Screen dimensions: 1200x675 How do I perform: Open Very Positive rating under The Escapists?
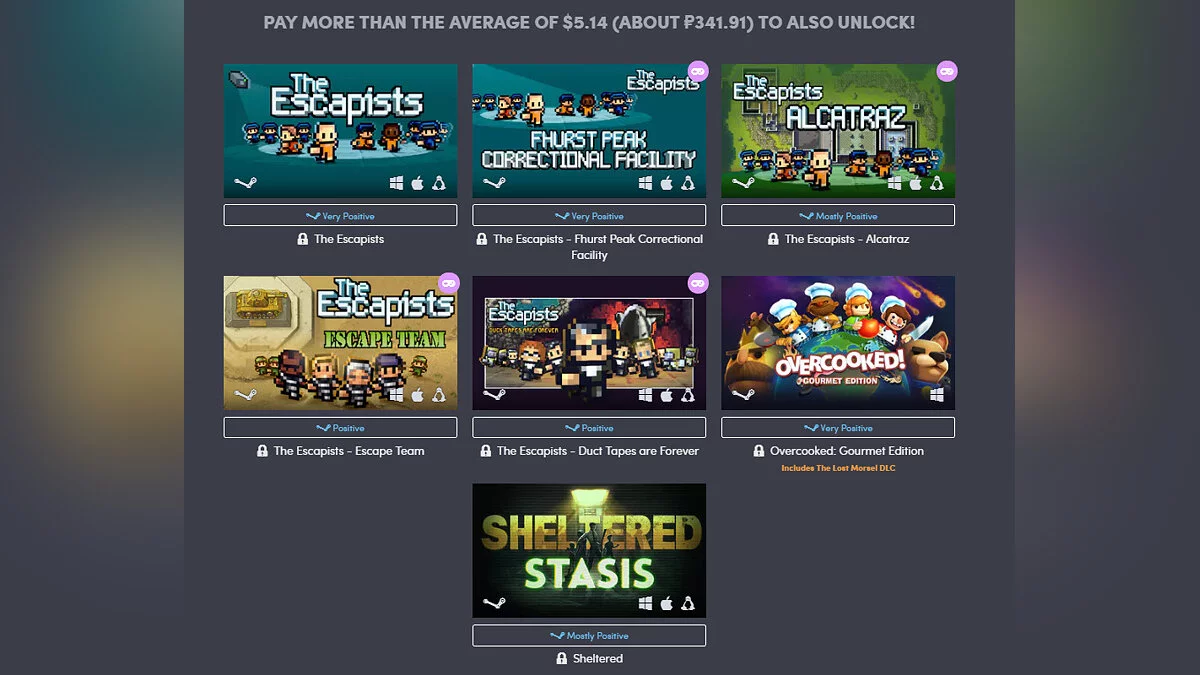coord(340,215)
